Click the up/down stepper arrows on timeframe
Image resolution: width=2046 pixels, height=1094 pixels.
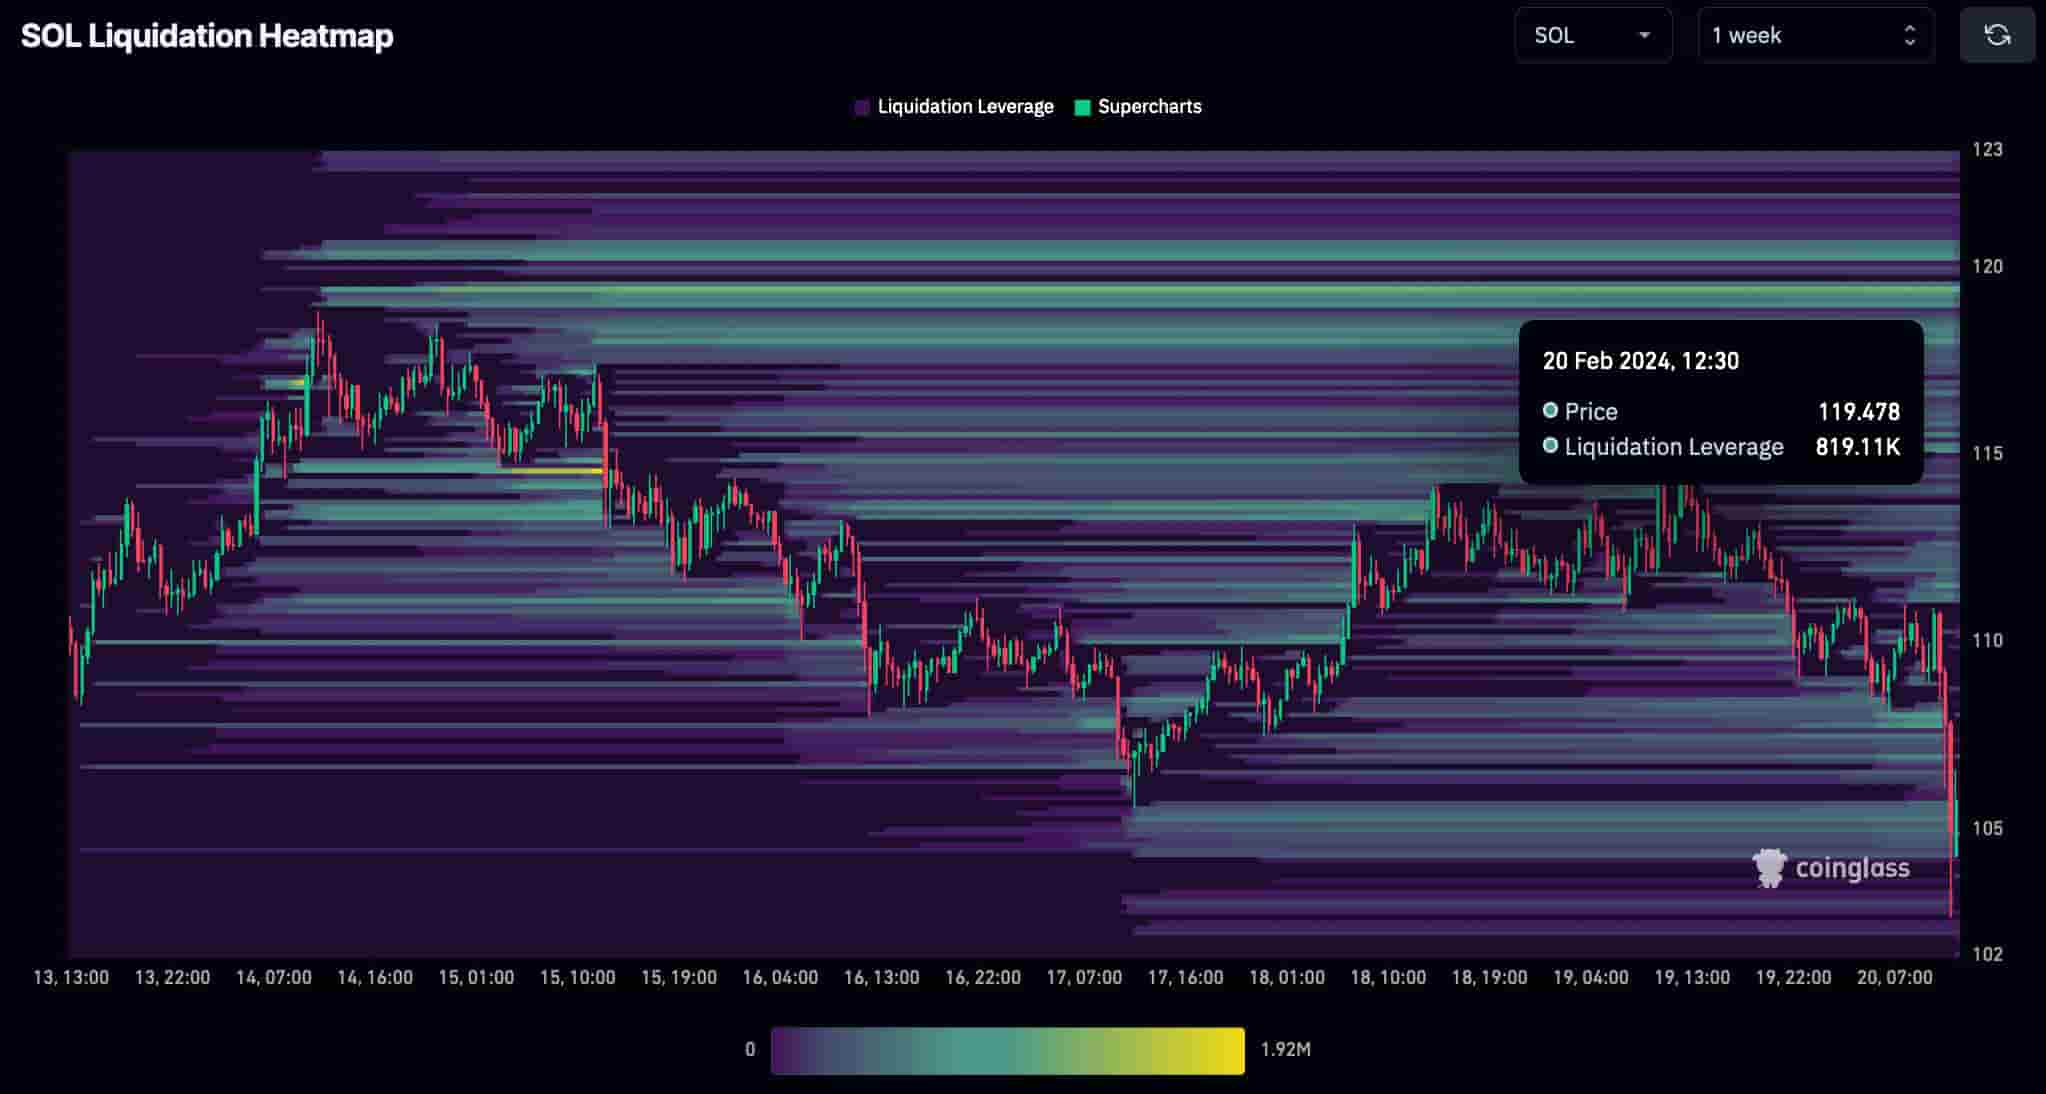pos(1909,35)
